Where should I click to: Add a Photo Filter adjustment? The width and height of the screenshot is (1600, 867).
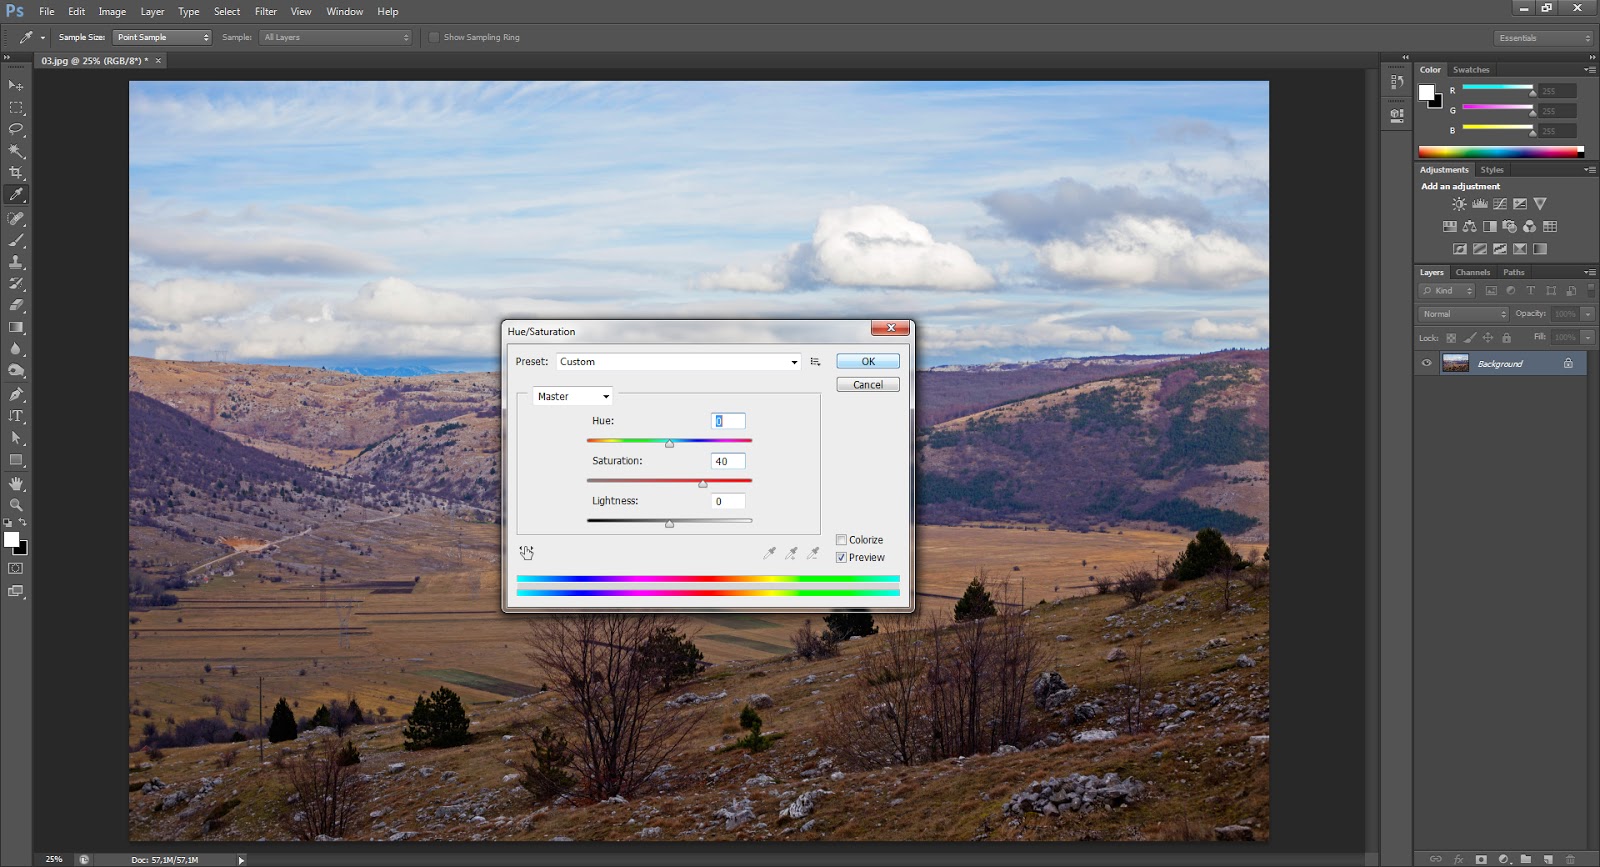coord(1509,227)
